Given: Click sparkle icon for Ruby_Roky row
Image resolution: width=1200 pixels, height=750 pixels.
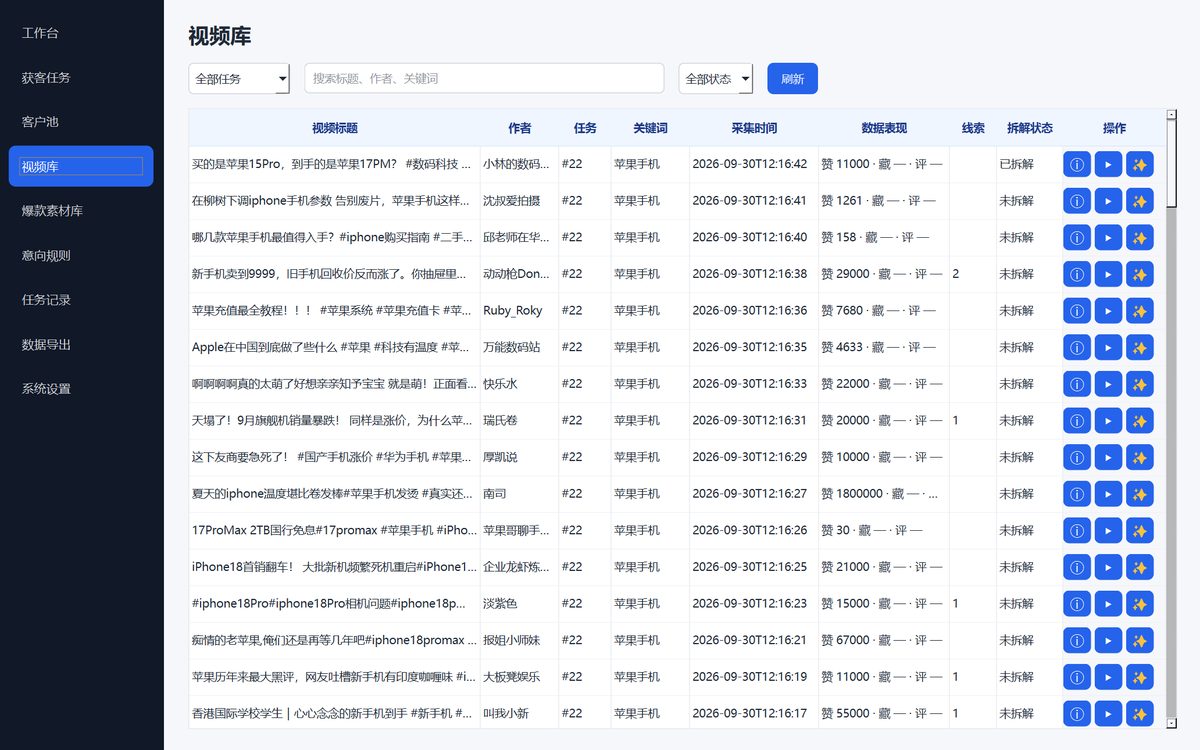Looking at the screenshot, I should [x=1139, y=311].
